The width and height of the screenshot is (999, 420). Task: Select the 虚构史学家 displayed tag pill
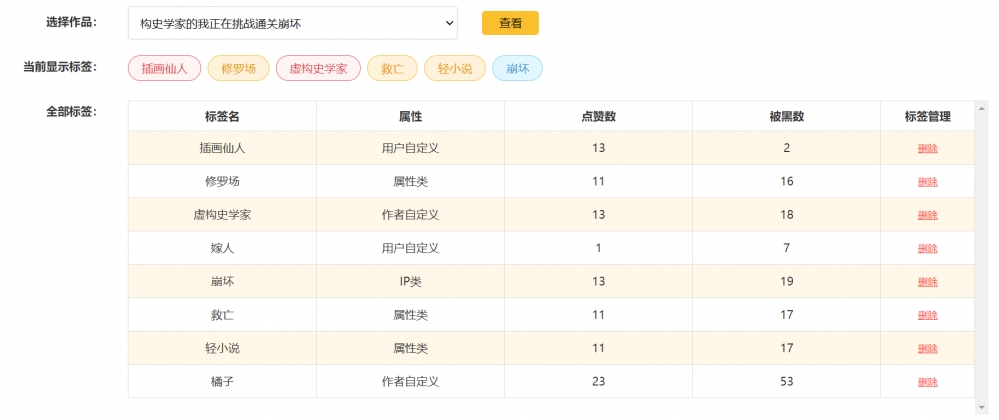pyautogui.click(x=318, y=68)
